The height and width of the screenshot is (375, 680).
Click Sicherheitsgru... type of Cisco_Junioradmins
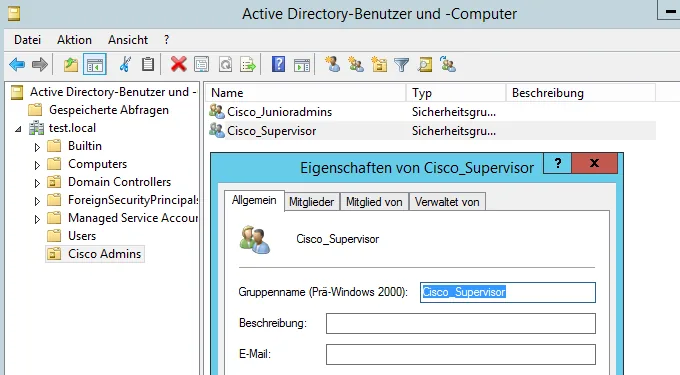coord(454,112)
